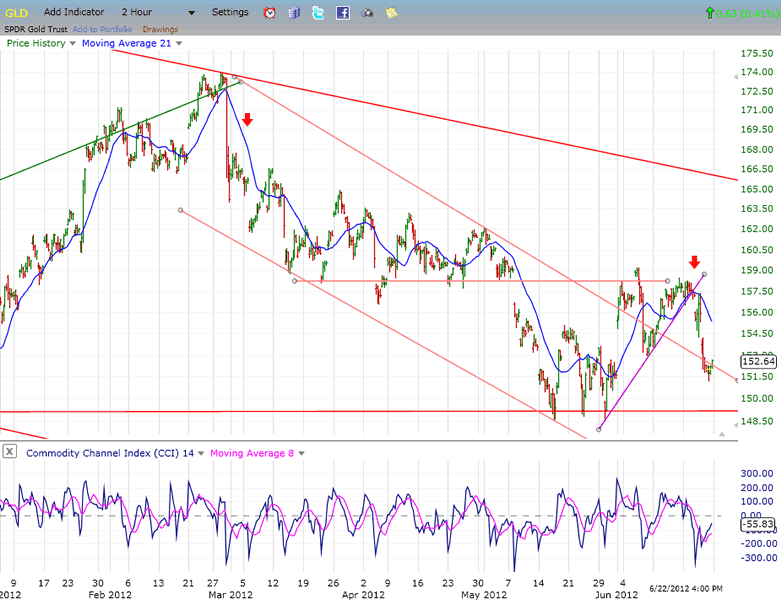The width and height of the screenshot is (781, 600).
Task: Click the green up-arrow price change indicator
Action: point(709,13)
